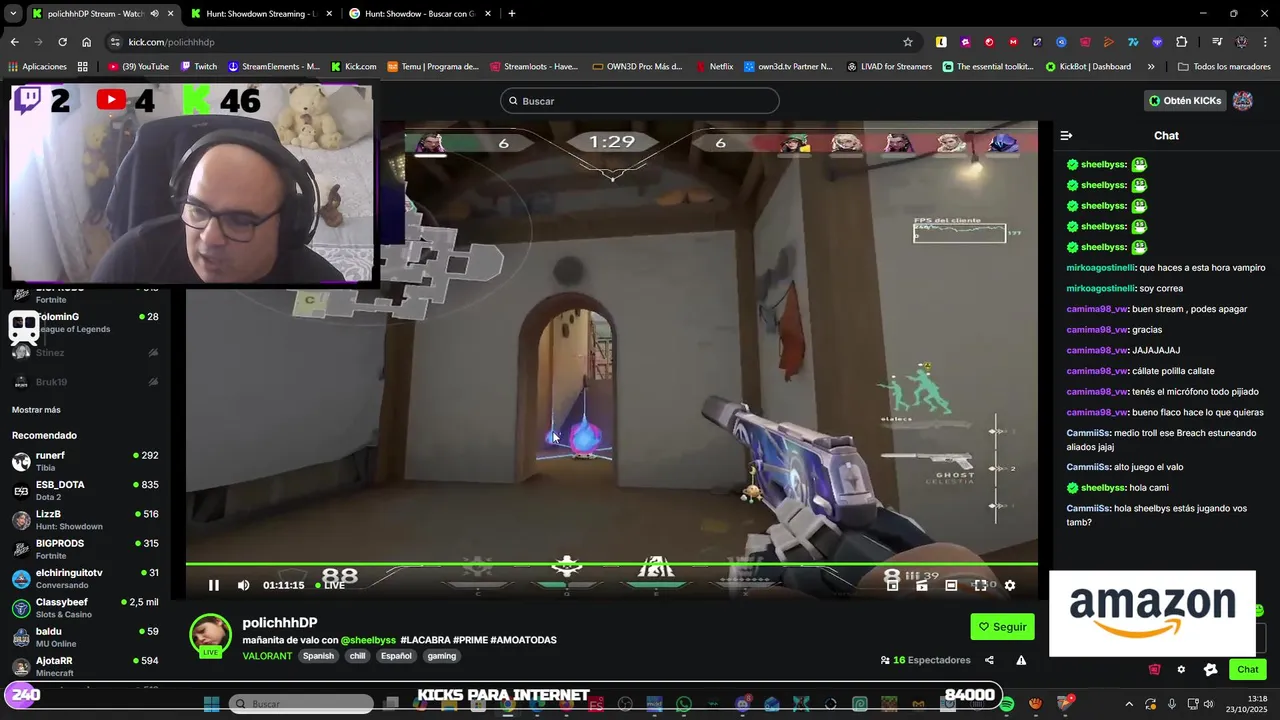Pause the live stream video
The image size is (1280, 720).
213,585
